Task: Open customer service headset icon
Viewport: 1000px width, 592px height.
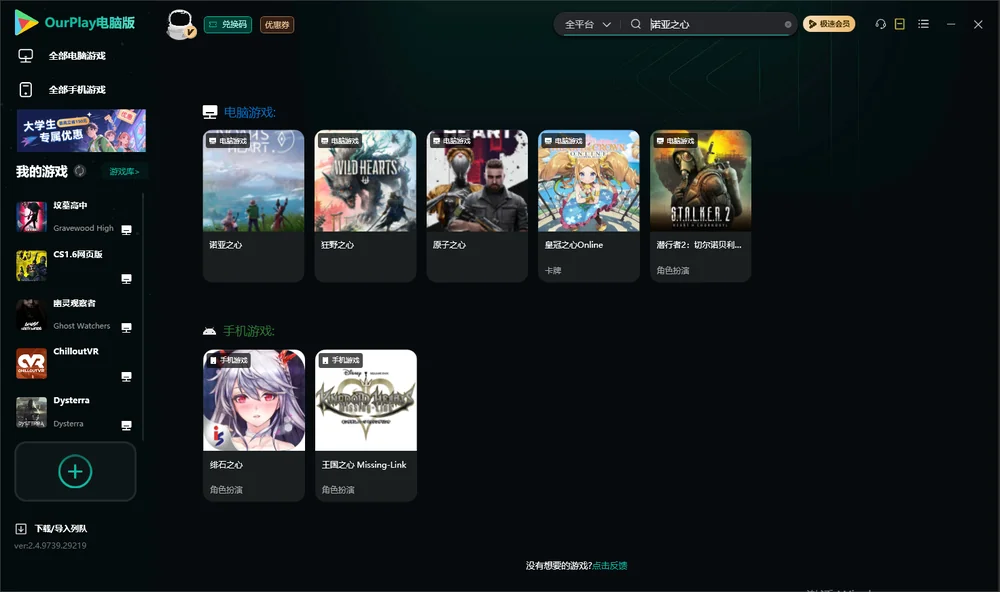Action: click(x=880, y=24)
